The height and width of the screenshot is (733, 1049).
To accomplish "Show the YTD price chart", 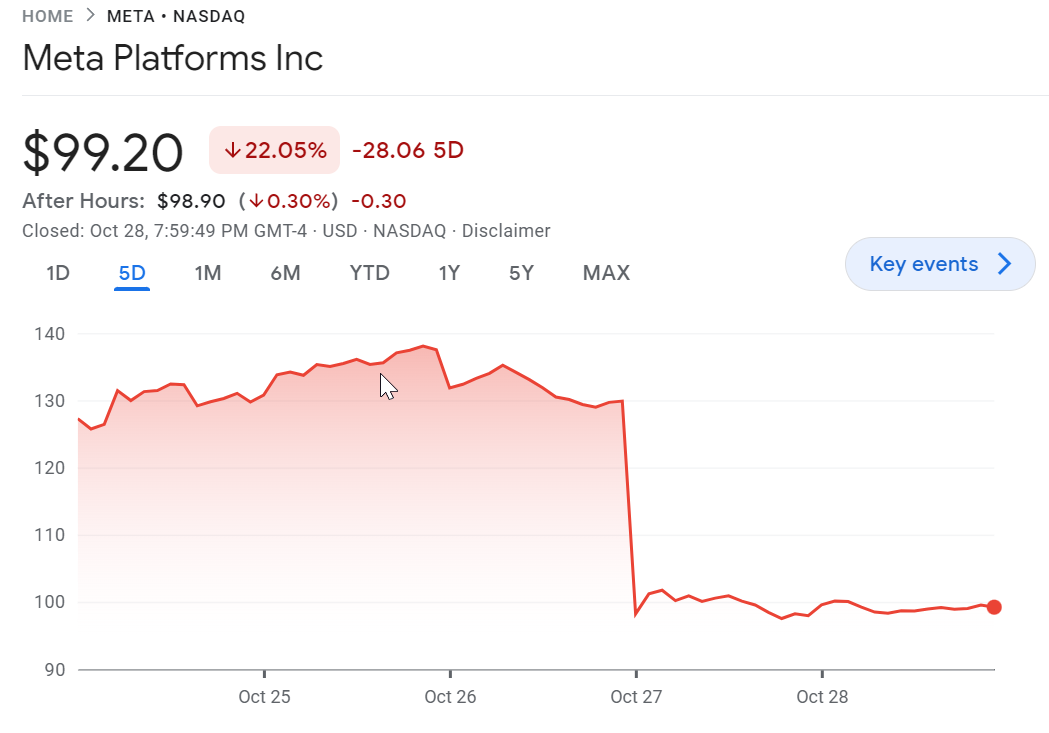I will click(369, 273).
